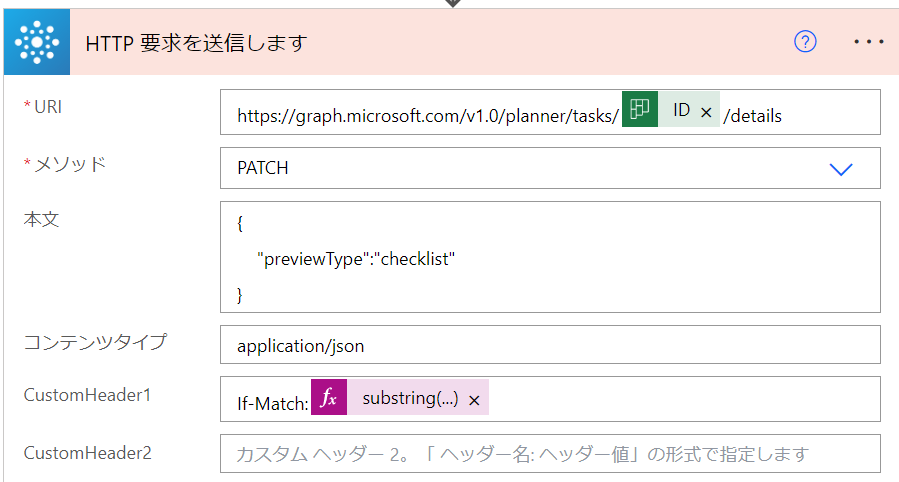
Task: Open the three-dots action menu
Action: point(869,42)
